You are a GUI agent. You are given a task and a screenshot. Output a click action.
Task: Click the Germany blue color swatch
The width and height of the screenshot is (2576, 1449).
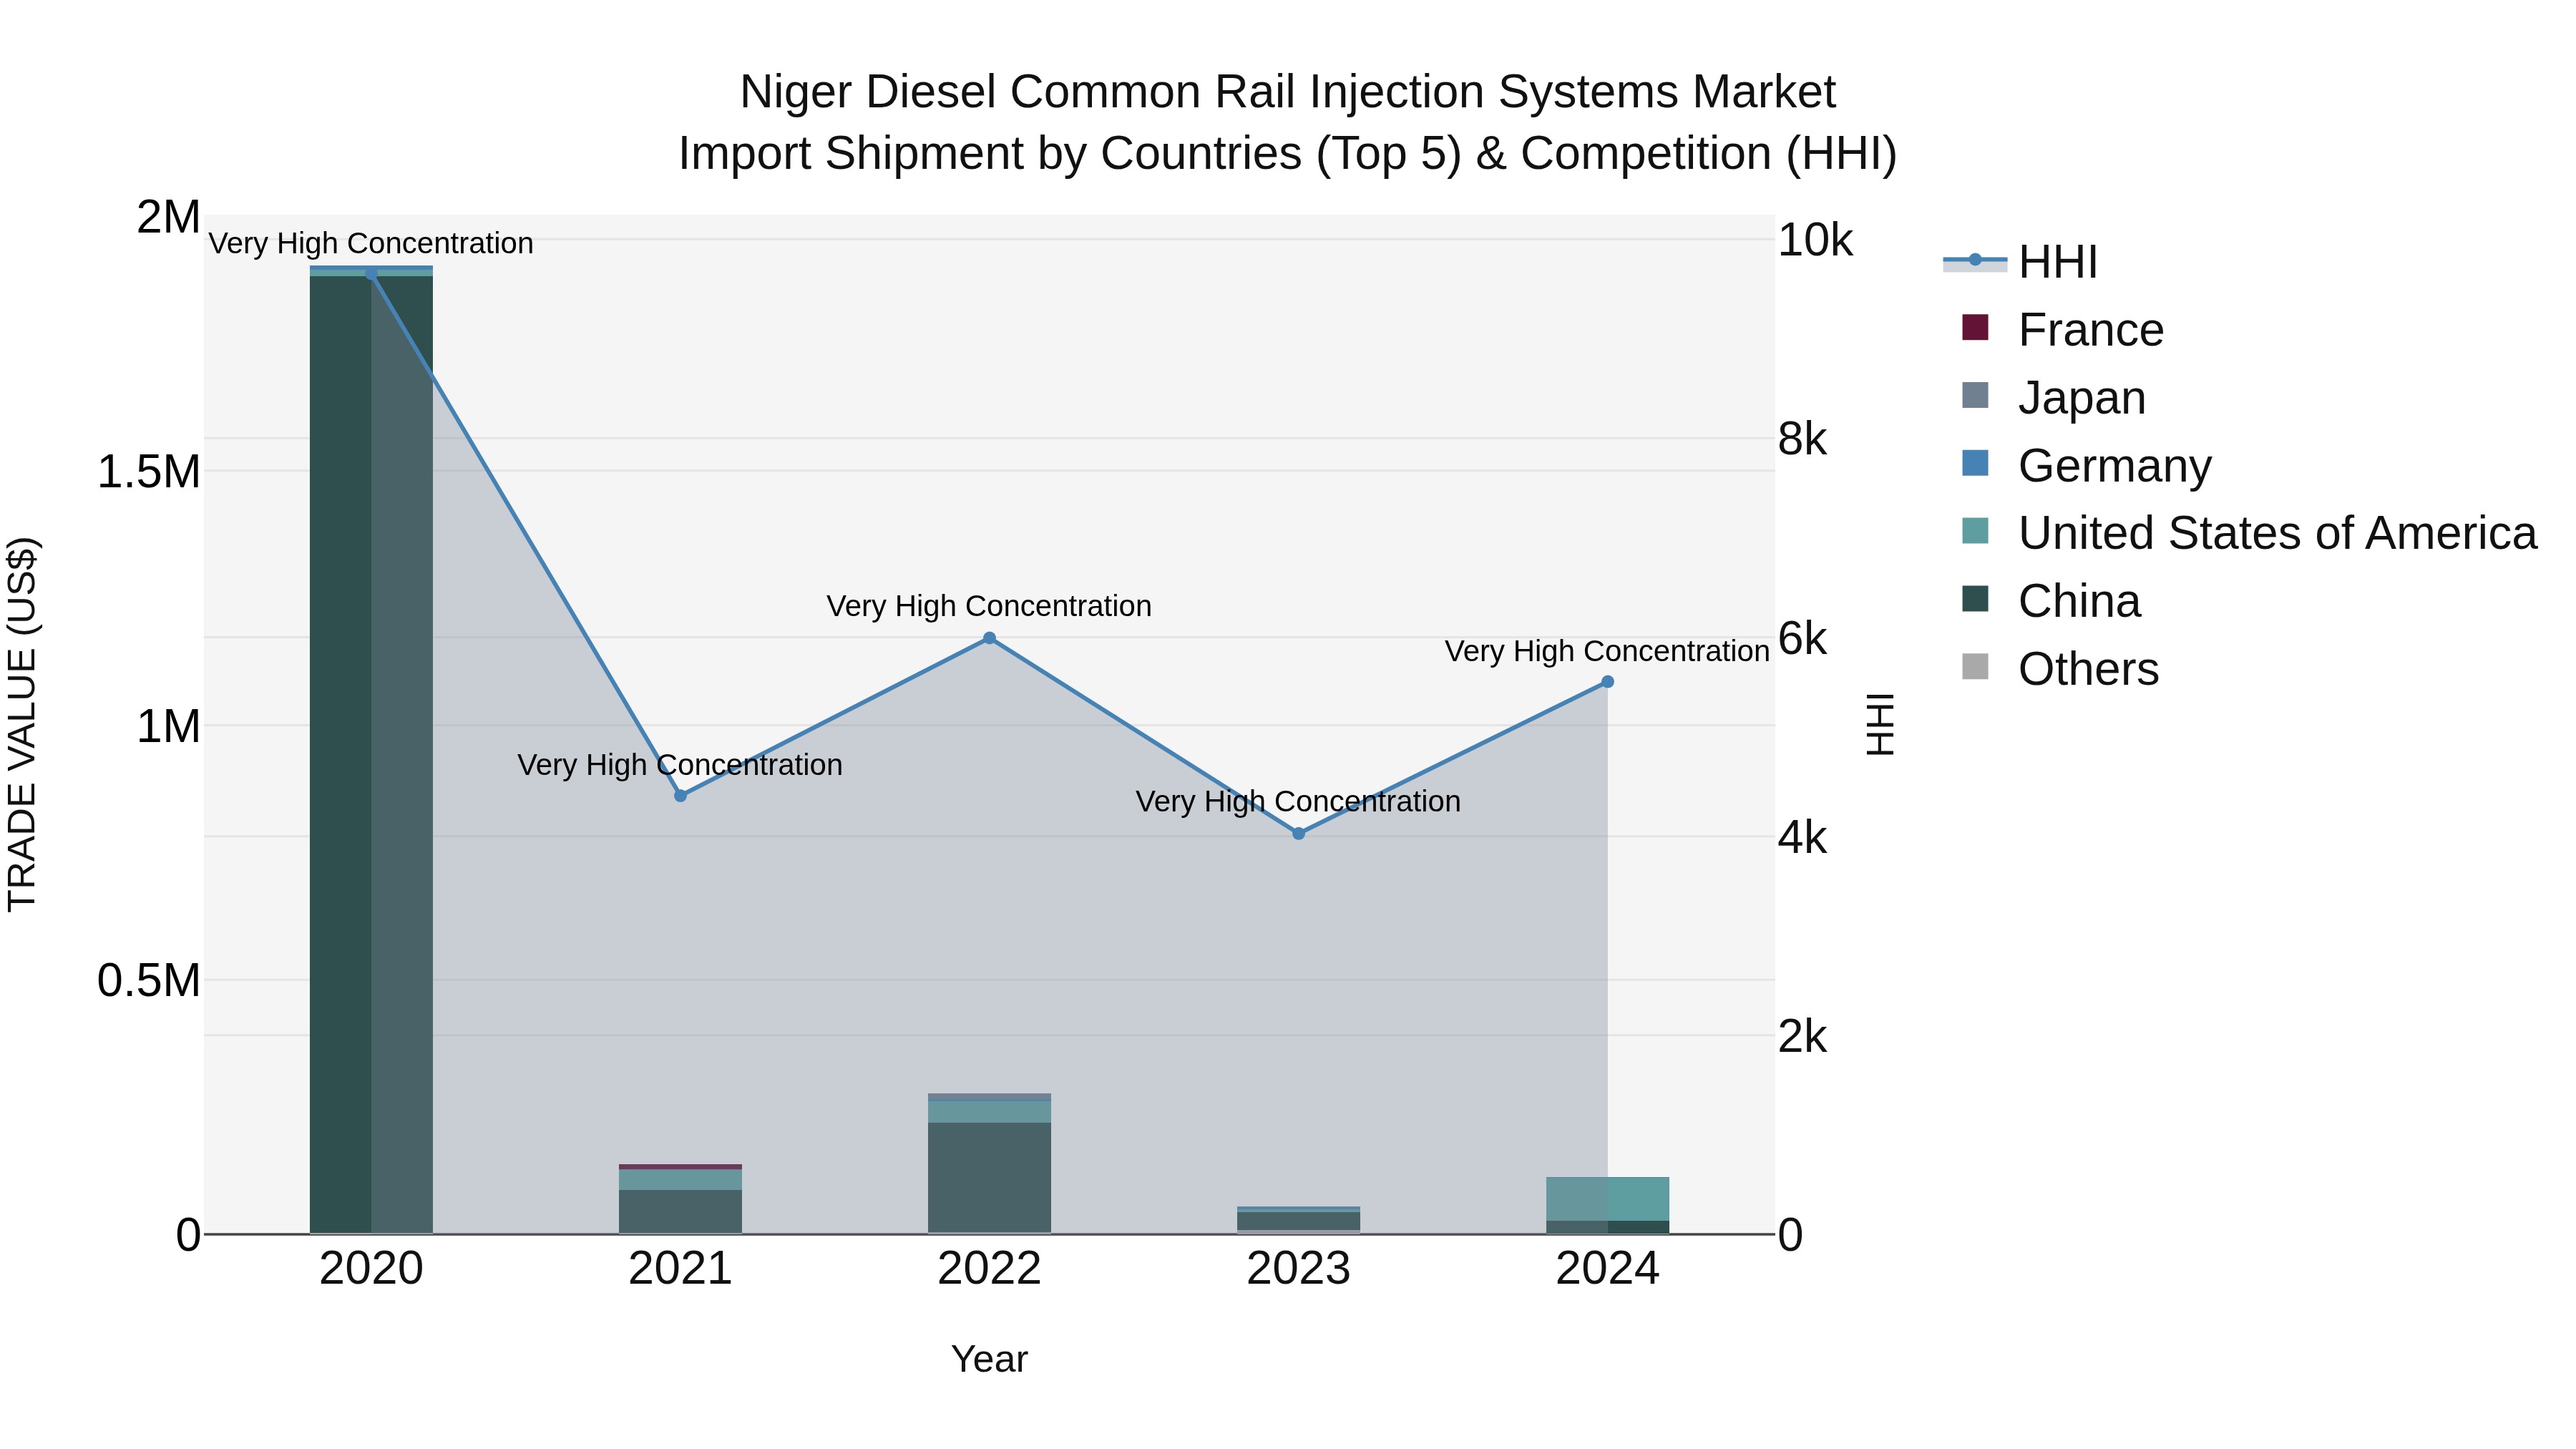(x=1975, y=463)
